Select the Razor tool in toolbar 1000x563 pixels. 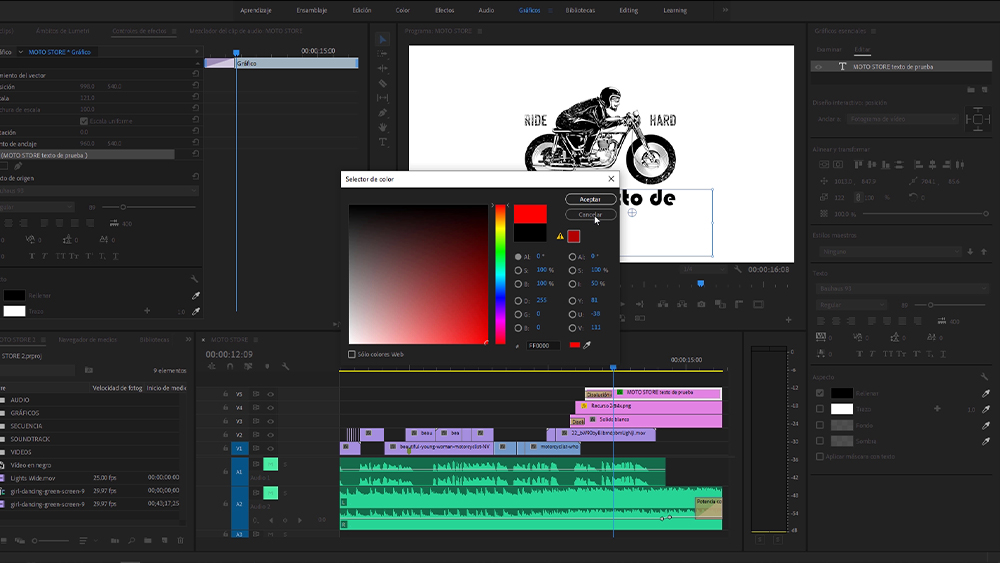click(x=383, y=84)
